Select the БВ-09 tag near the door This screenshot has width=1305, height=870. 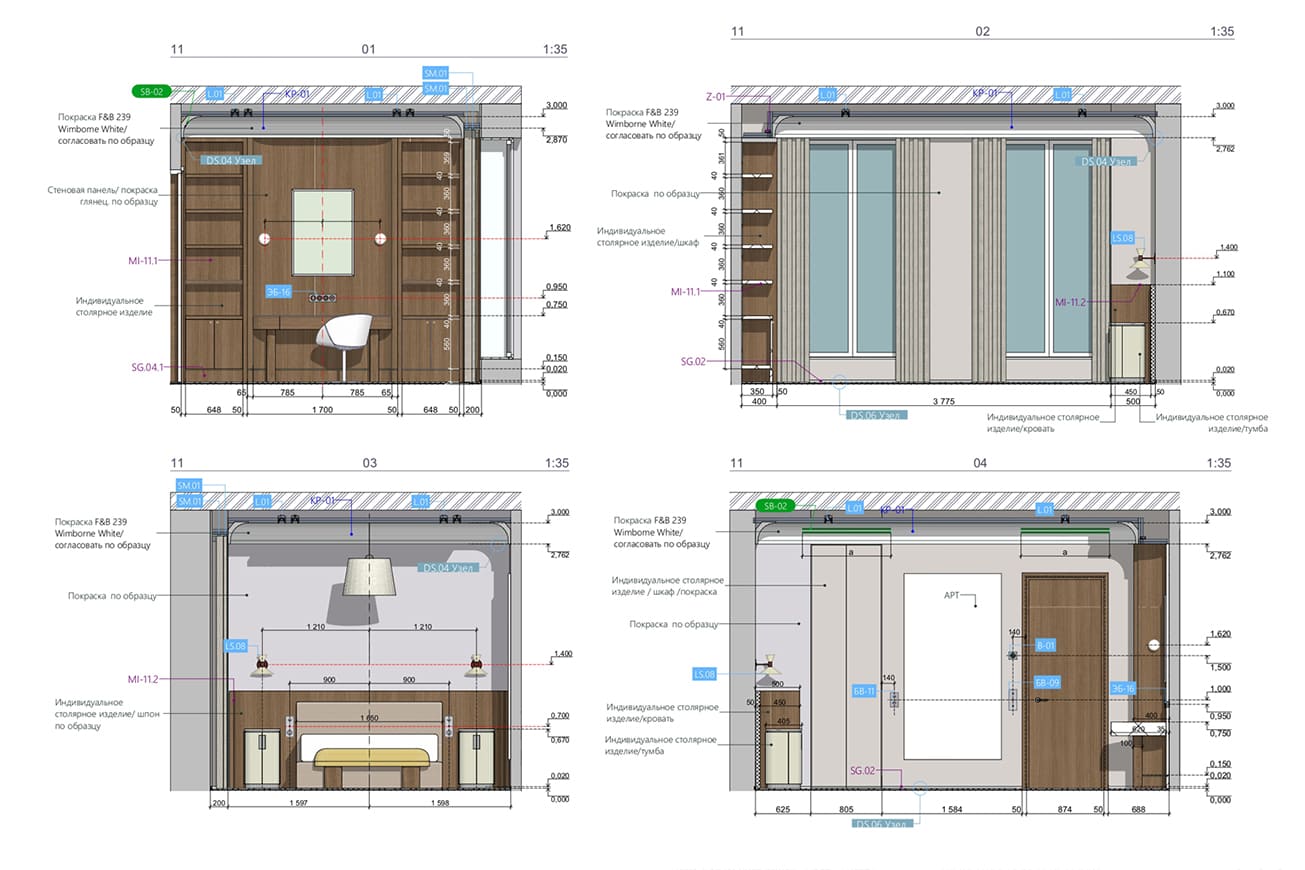(x=1046, y=683)
